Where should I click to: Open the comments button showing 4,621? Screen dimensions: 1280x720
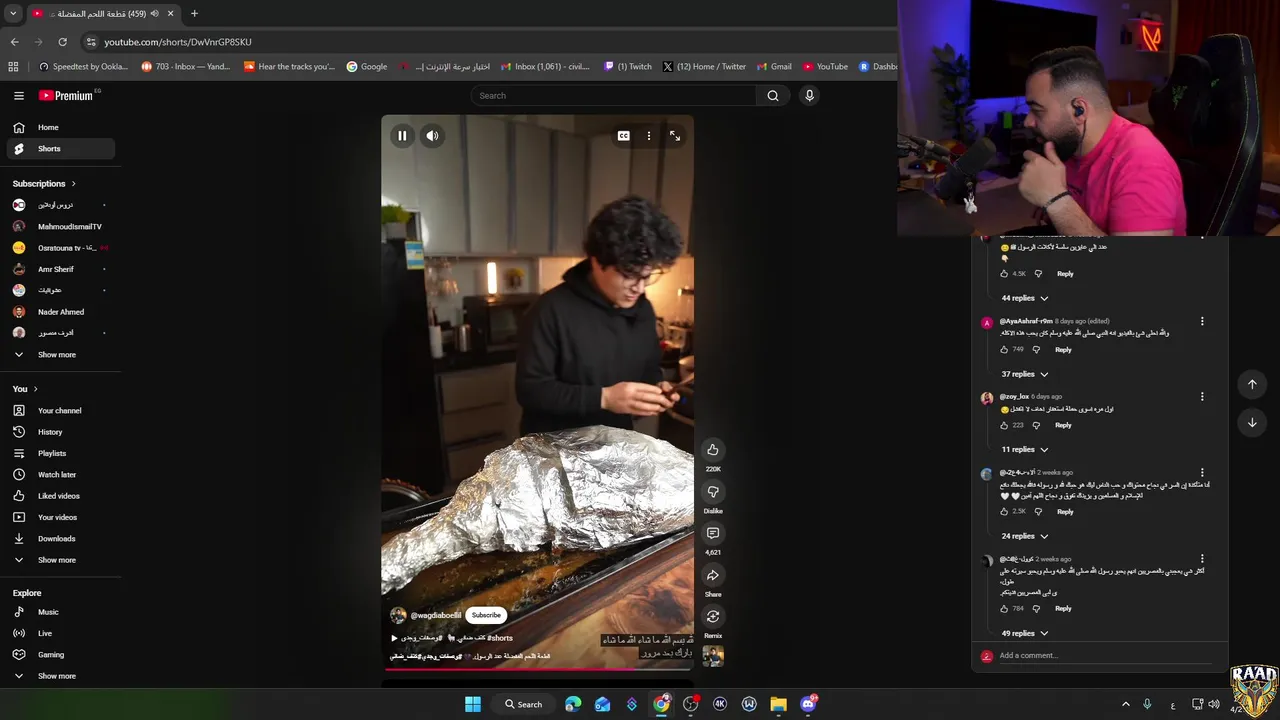[x=713, y=533]
